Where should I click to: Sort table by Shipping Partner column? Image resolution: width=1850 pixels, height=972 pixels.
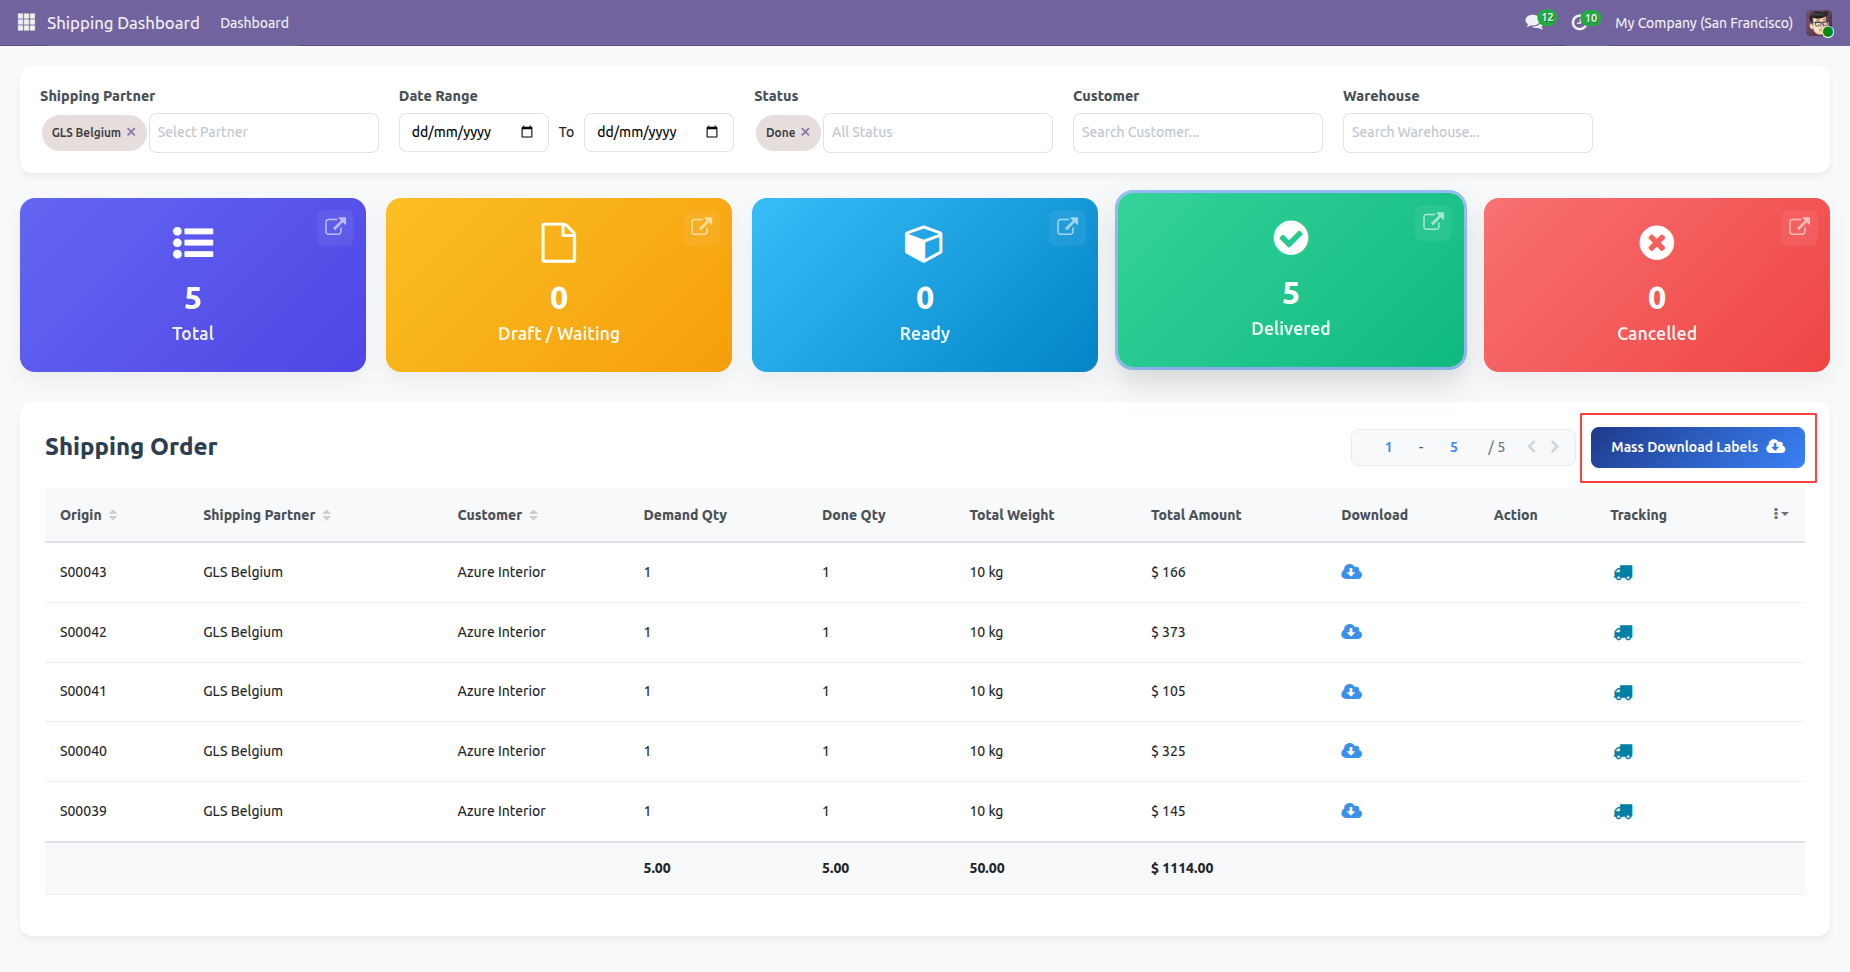click(327, 515)
